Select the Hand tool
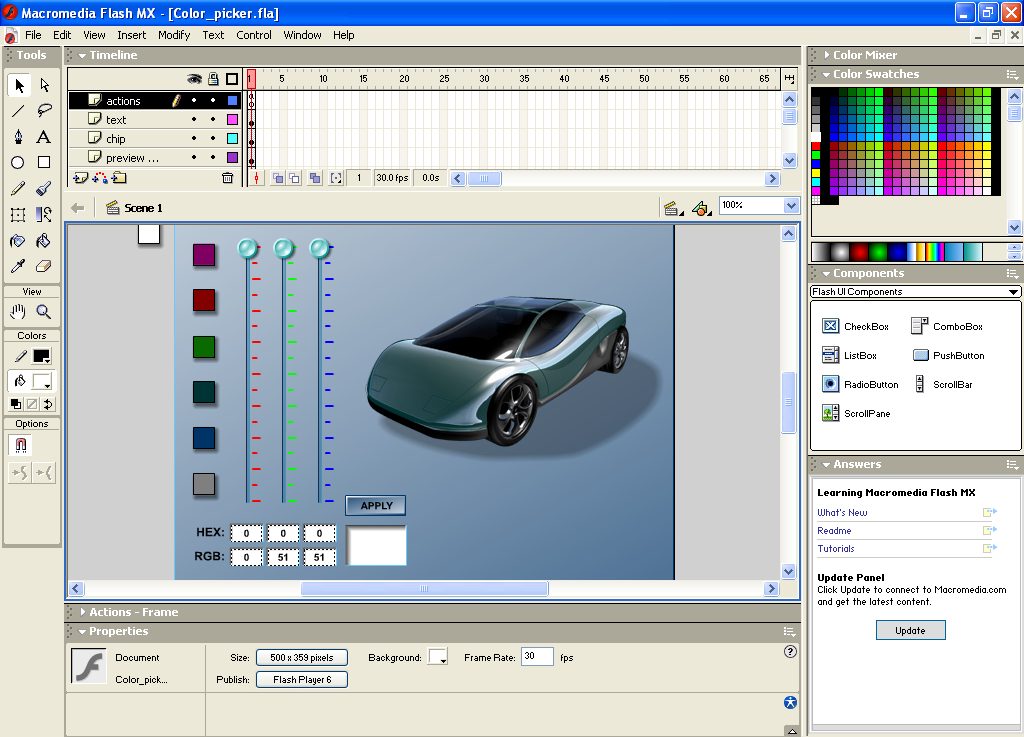Image resolution: width=1024 pixels, height=737 pixels. [18, 312]
